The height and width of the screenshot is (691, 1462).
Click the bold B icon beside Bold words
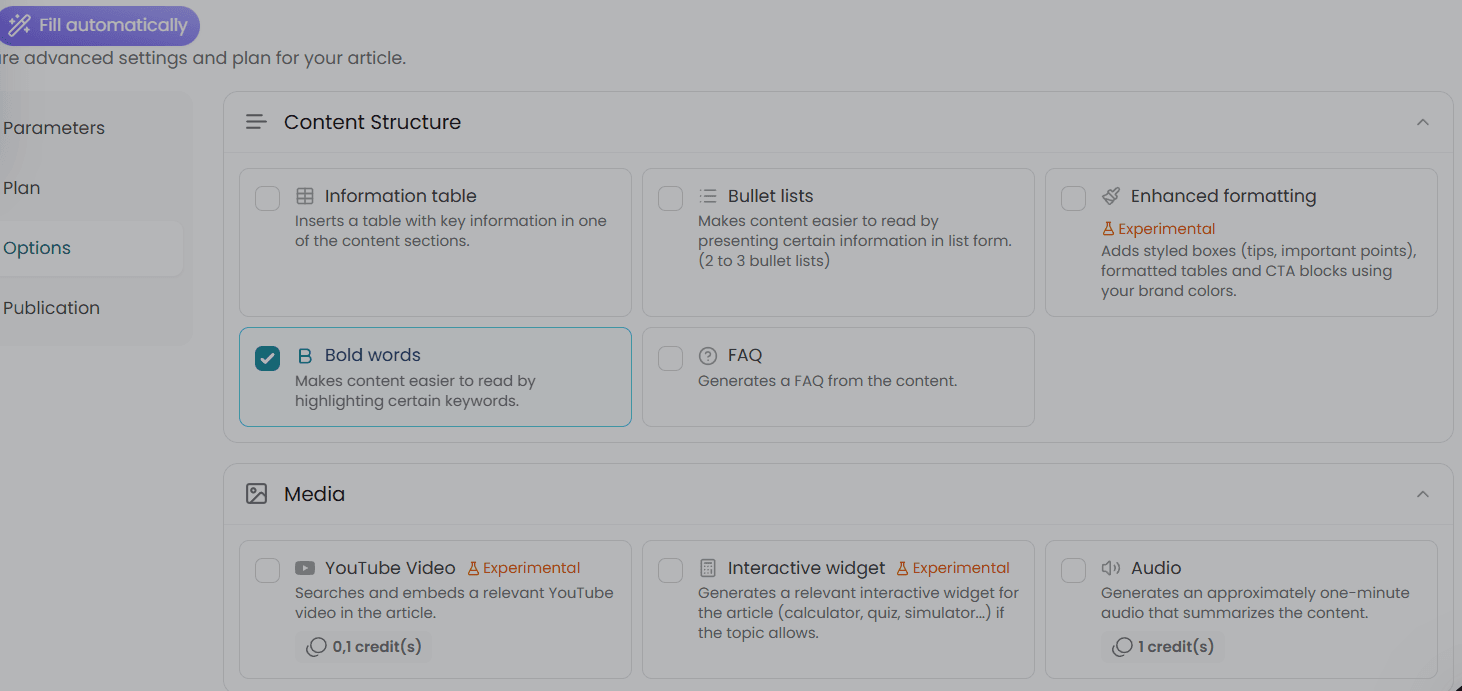click(x=304, y=355)
